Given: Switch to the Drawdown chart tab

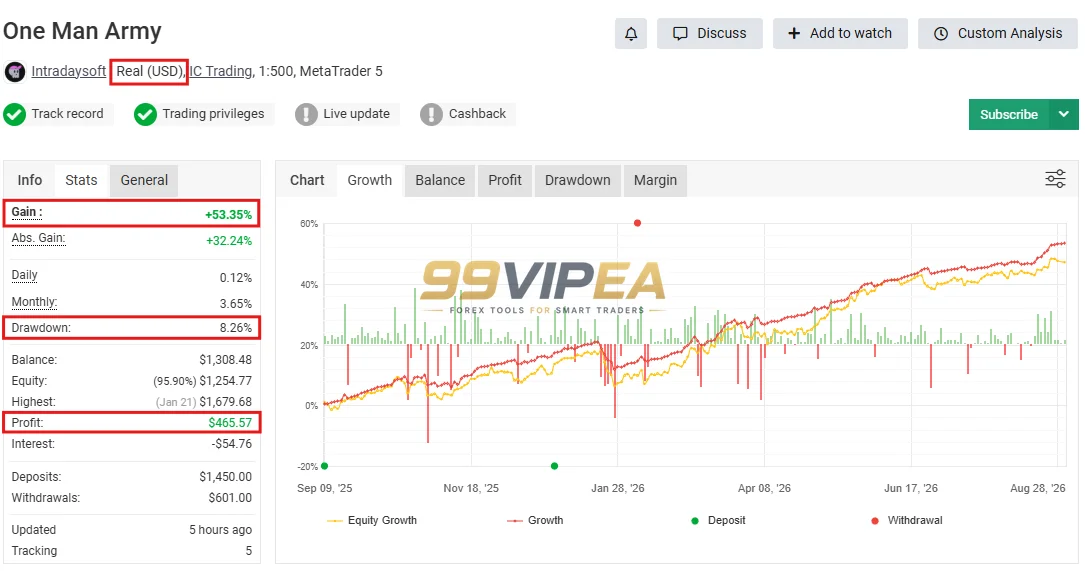Looking at the screenshot, I should (577, 180).
